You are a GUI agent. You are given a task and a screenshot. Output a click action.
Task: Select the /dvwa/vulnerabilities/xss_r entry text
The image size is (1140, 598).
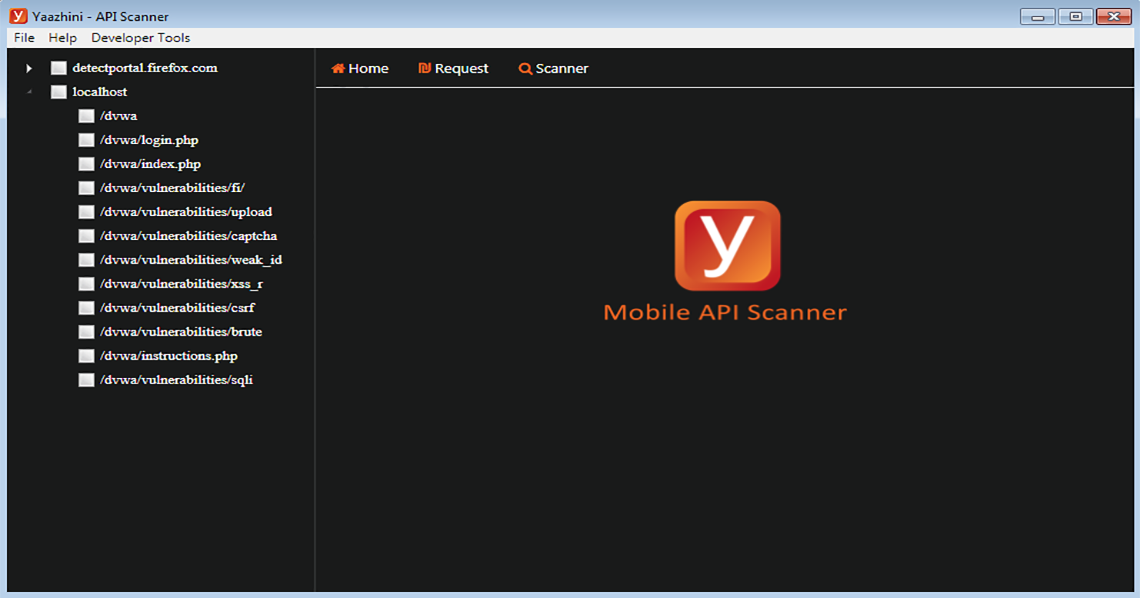pos(182,284)
